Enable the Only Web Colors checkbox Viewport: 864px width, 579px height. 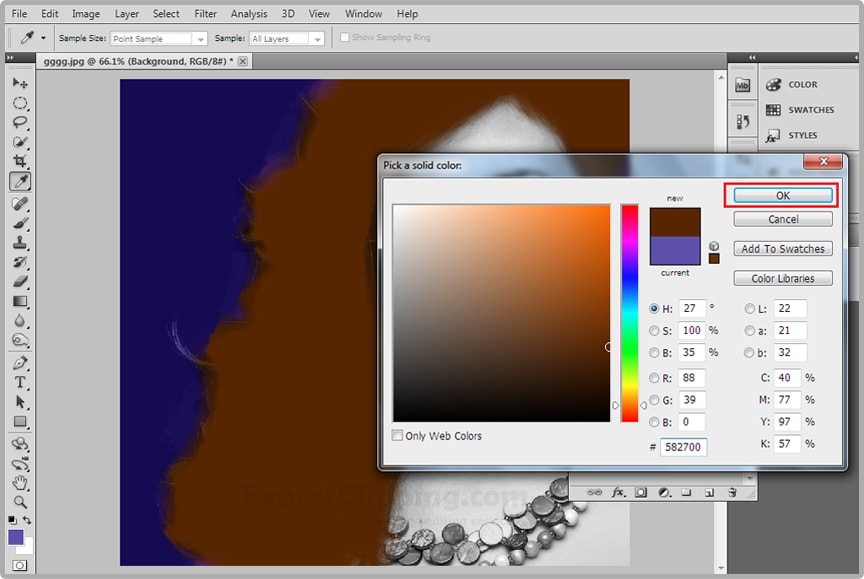pos(398,436)
